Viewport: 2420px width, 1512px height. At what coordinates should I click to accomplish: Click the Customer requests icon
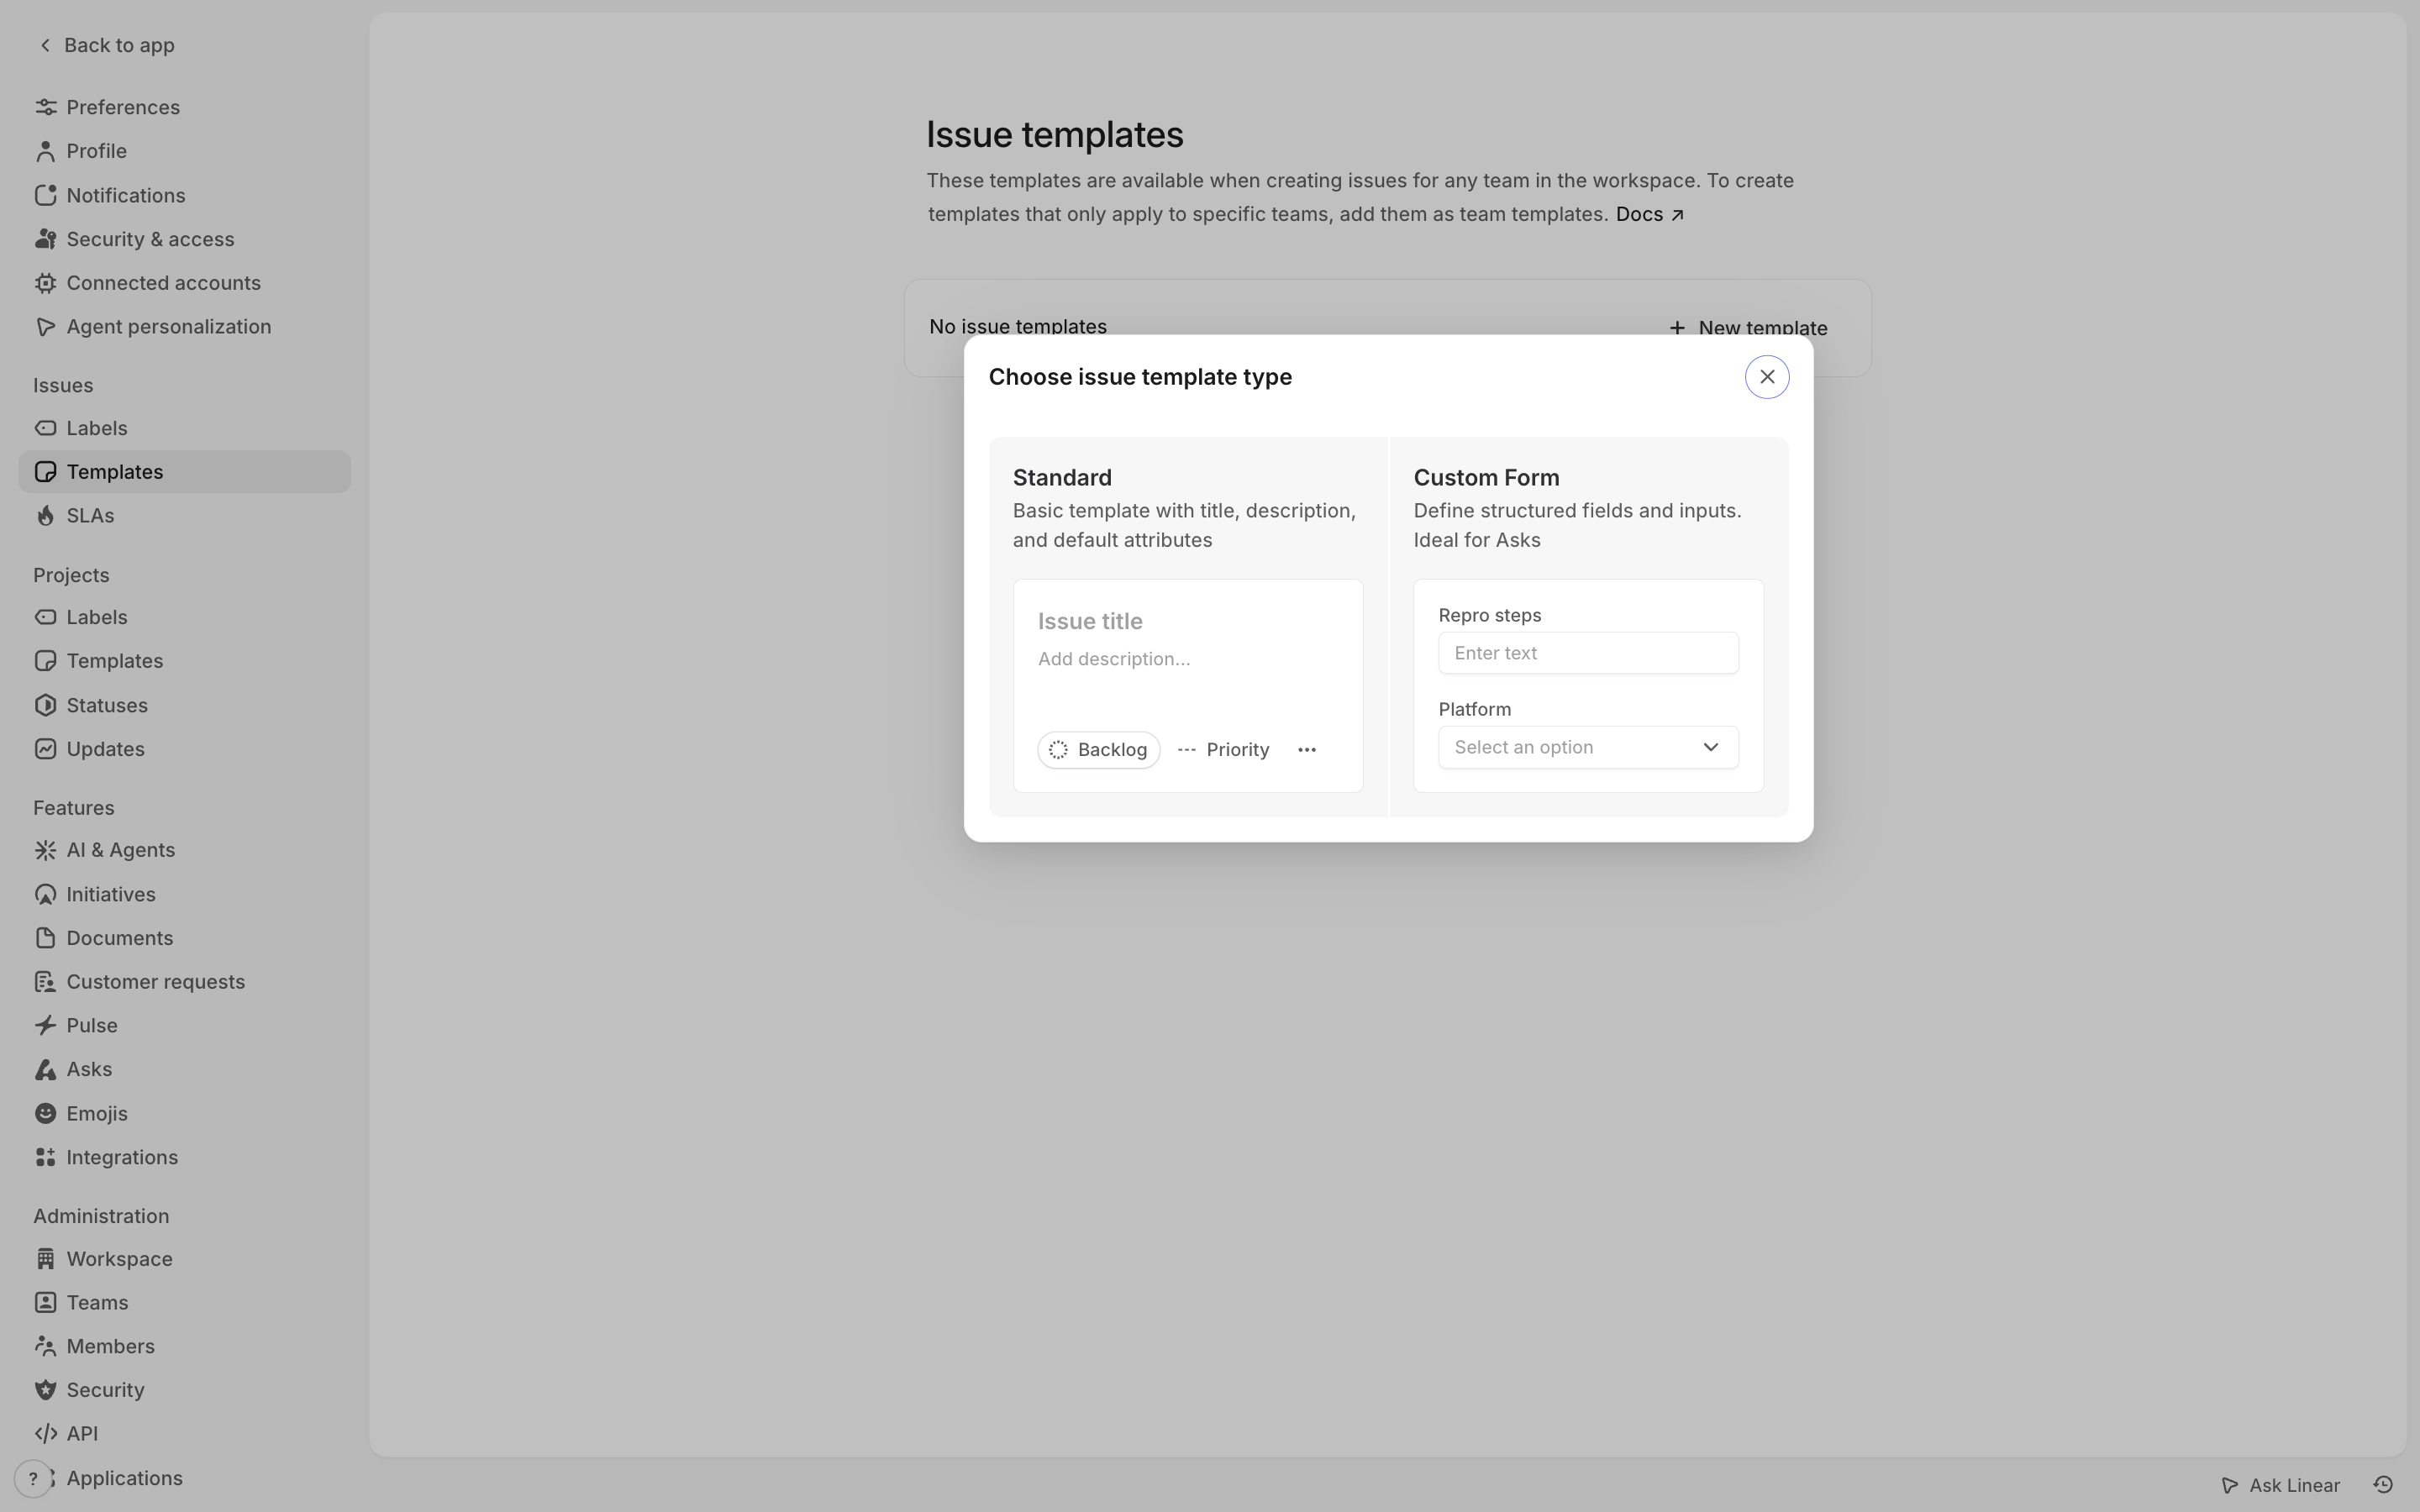45,982
